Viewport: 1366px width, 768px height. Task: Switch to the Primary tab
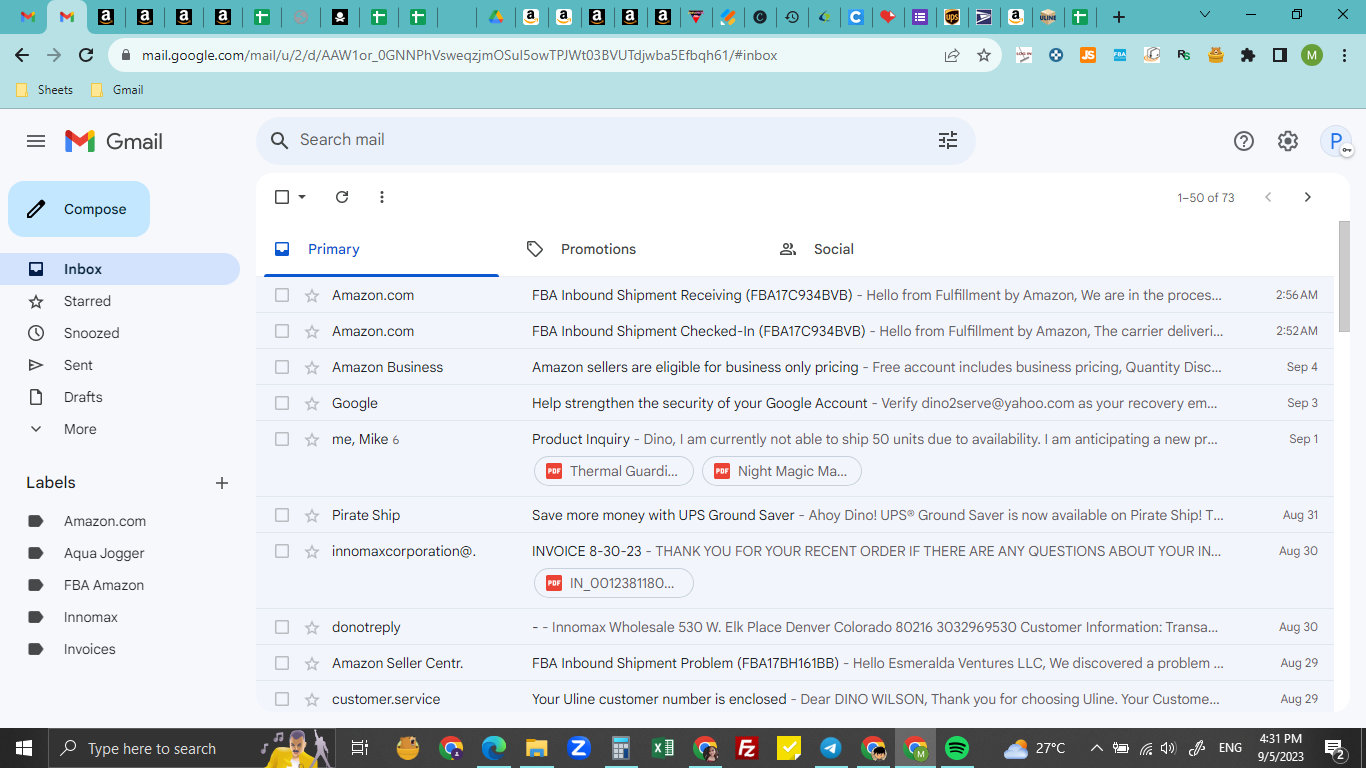(x=381, y=249)
